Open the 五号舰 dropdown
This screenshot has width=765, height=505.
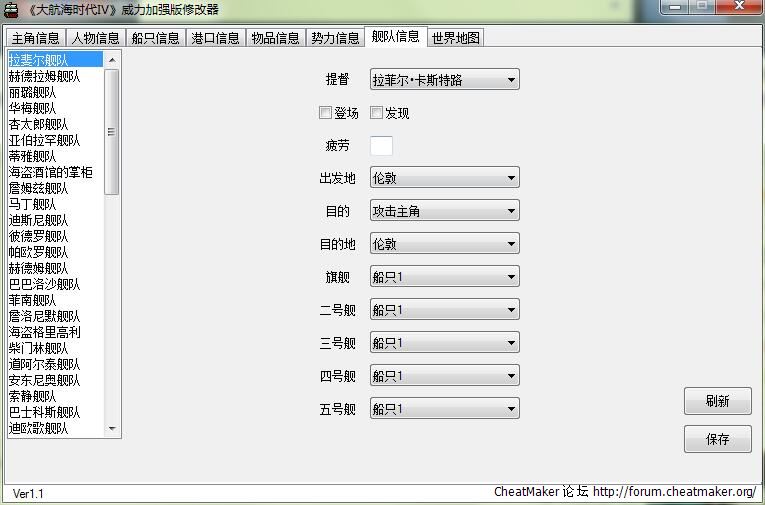[444, 408]
